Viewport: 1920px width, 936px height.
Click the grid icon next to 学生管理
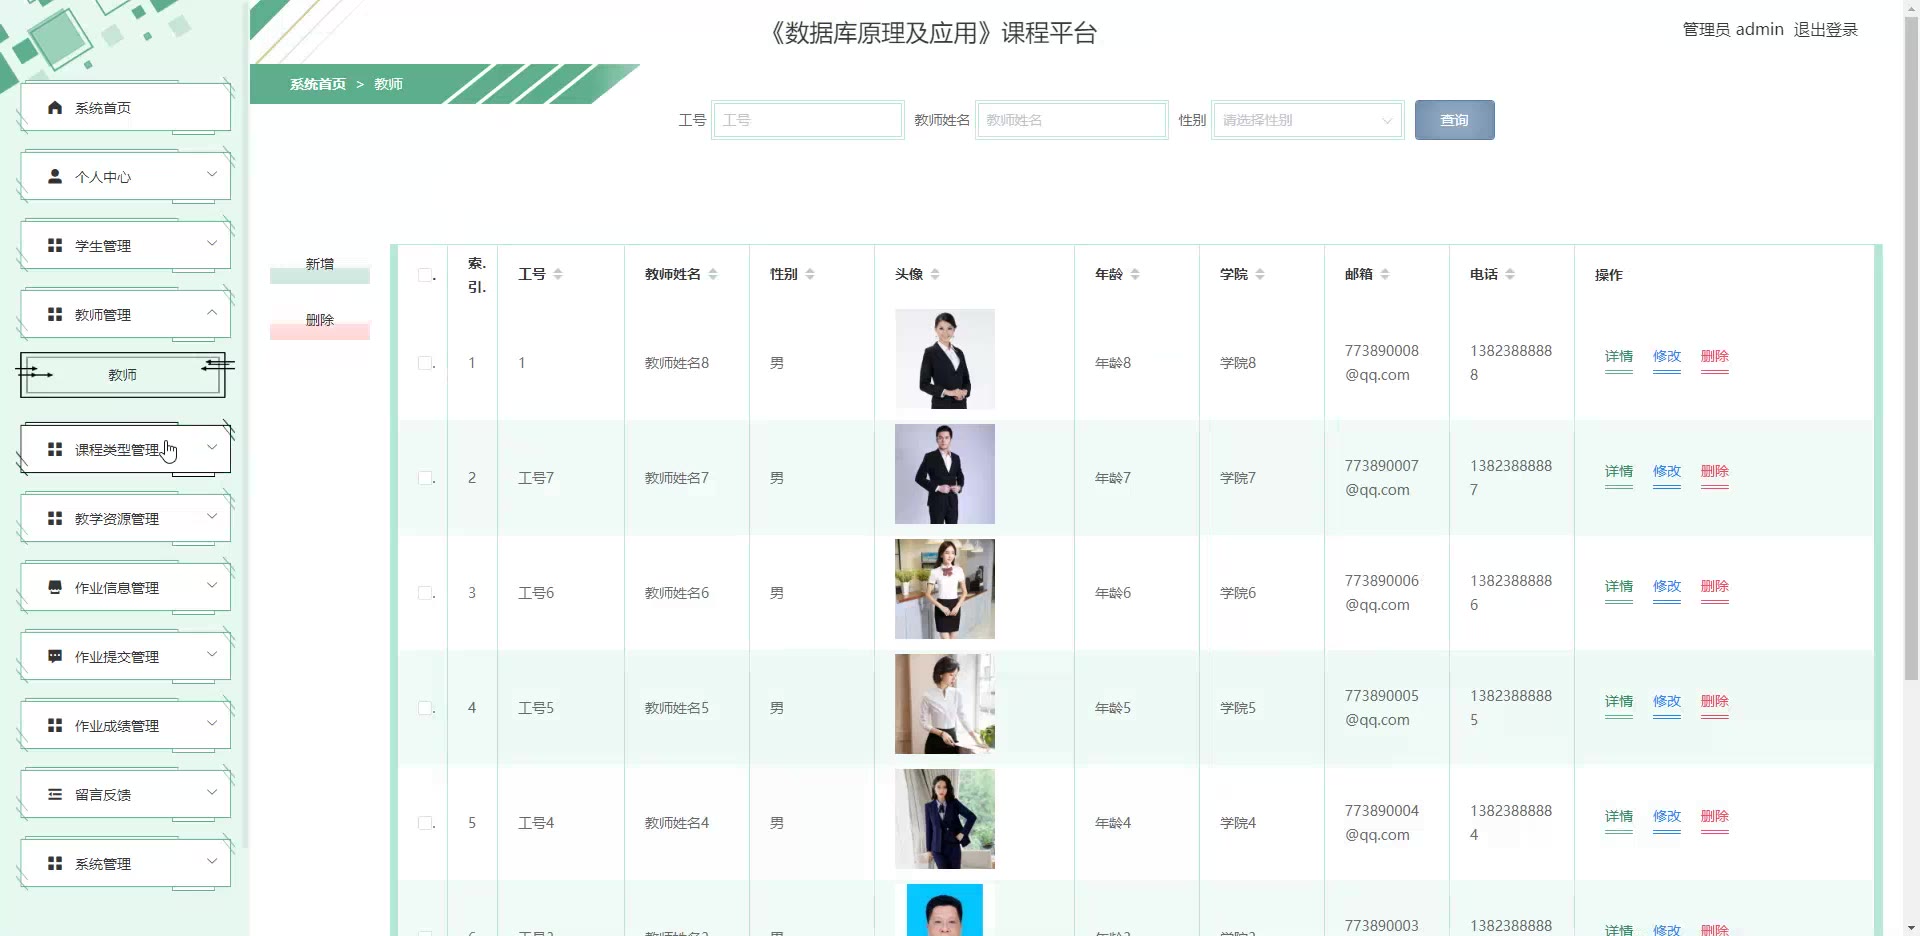click(x=55, y=245)
